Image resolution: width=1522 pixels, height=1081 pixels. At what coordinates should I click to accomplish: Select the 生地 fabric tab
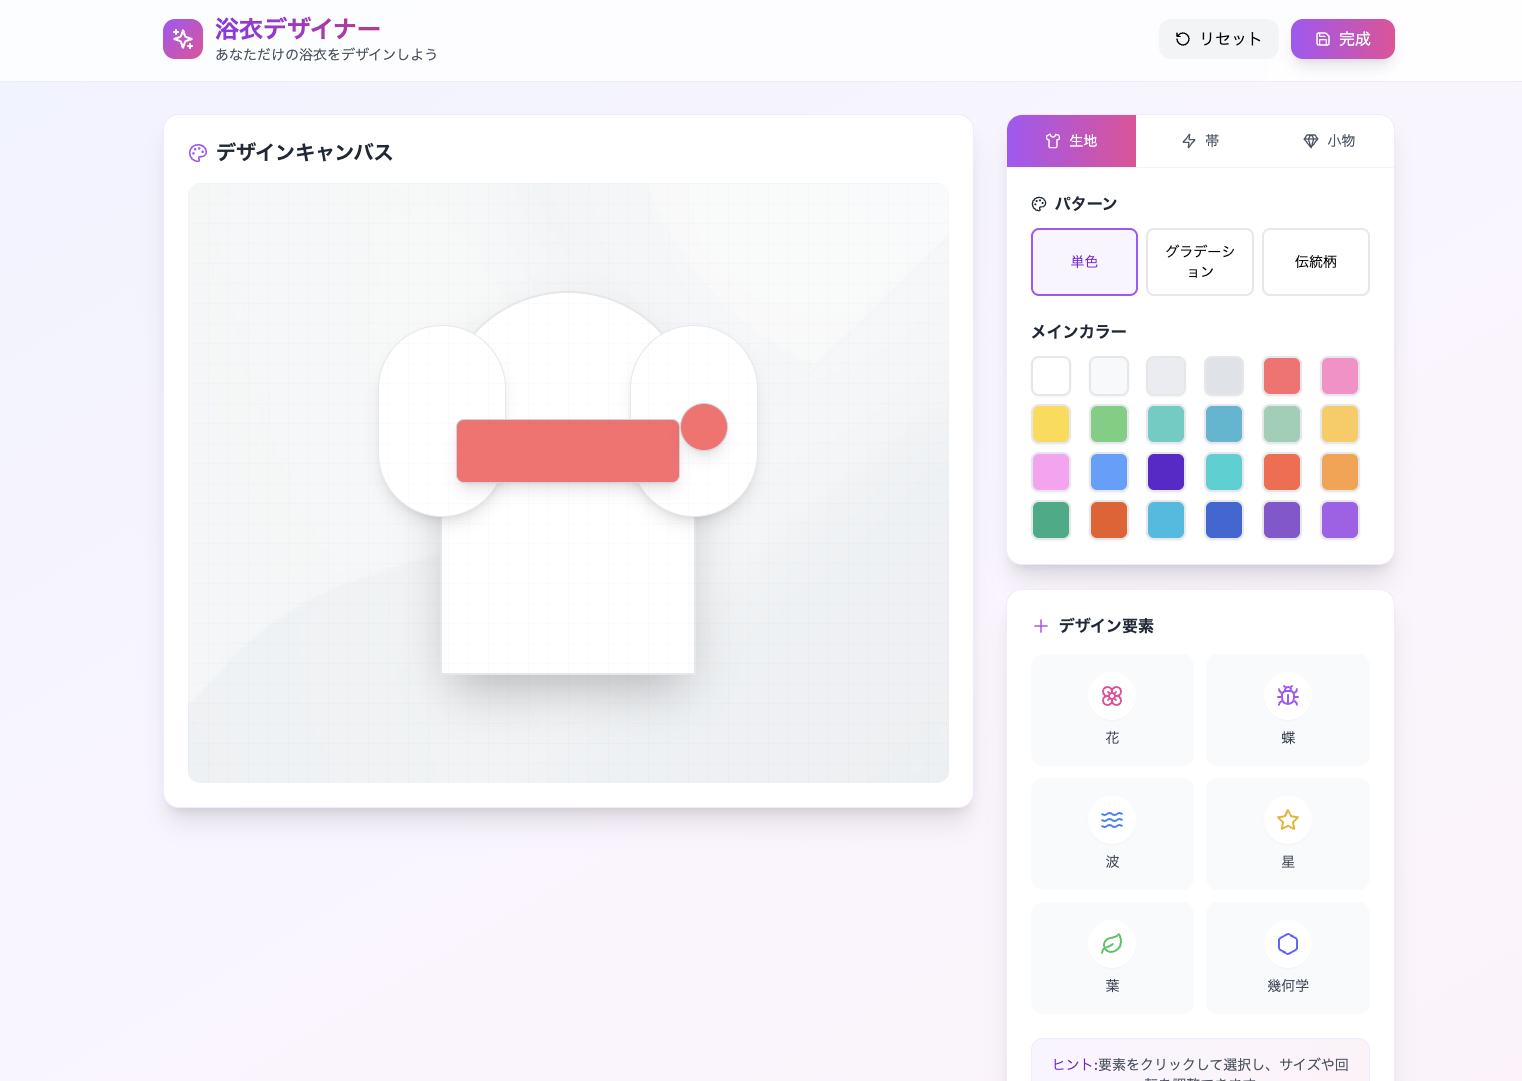tap(1071, 141)
